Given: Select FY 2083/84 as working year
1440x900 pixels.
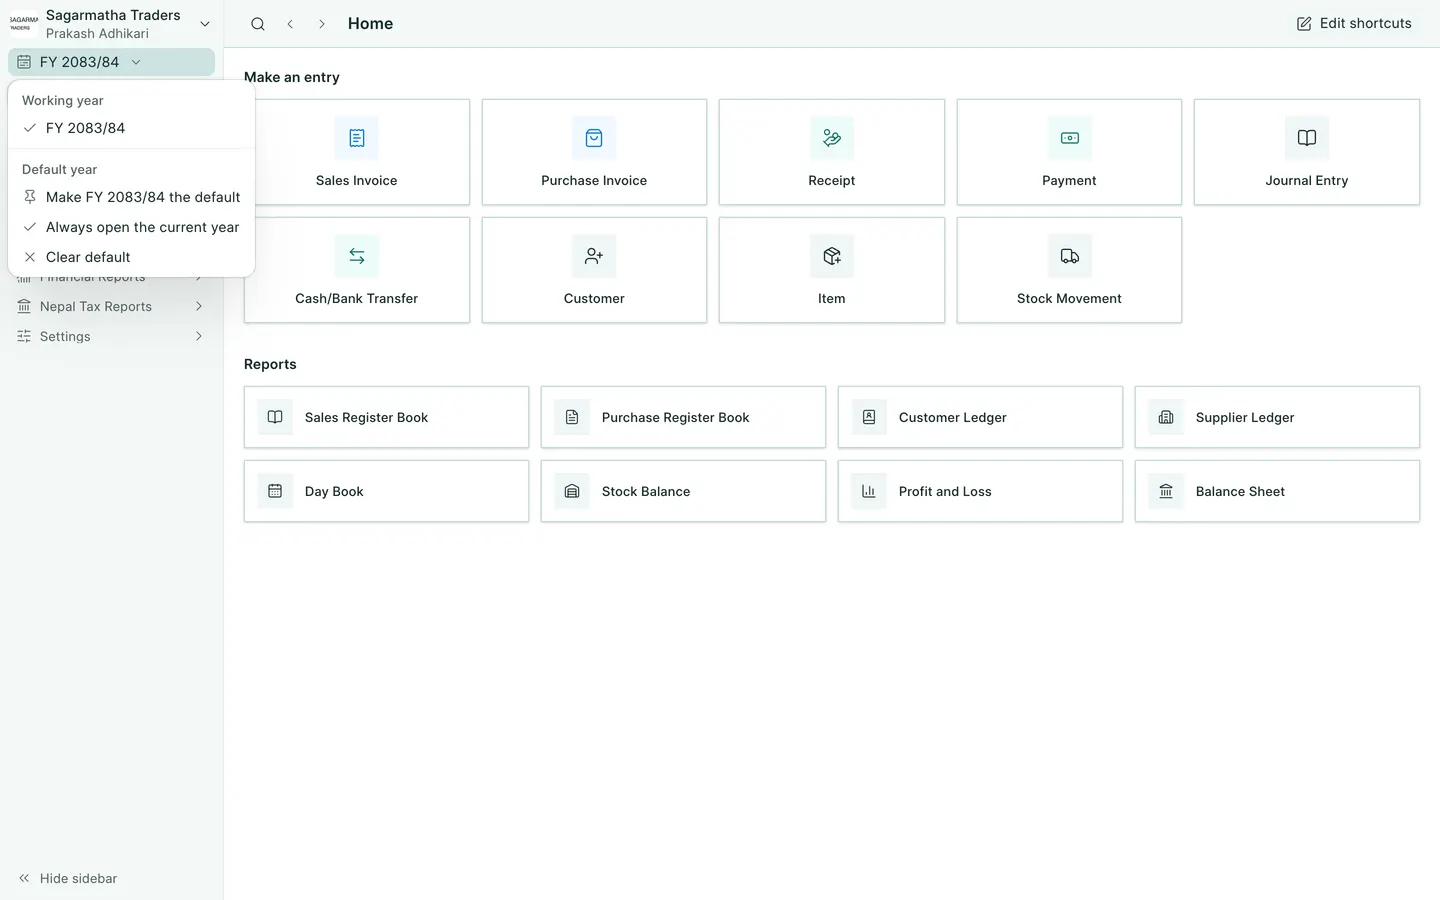Looking at the screenshot, I should click(131, 128).
